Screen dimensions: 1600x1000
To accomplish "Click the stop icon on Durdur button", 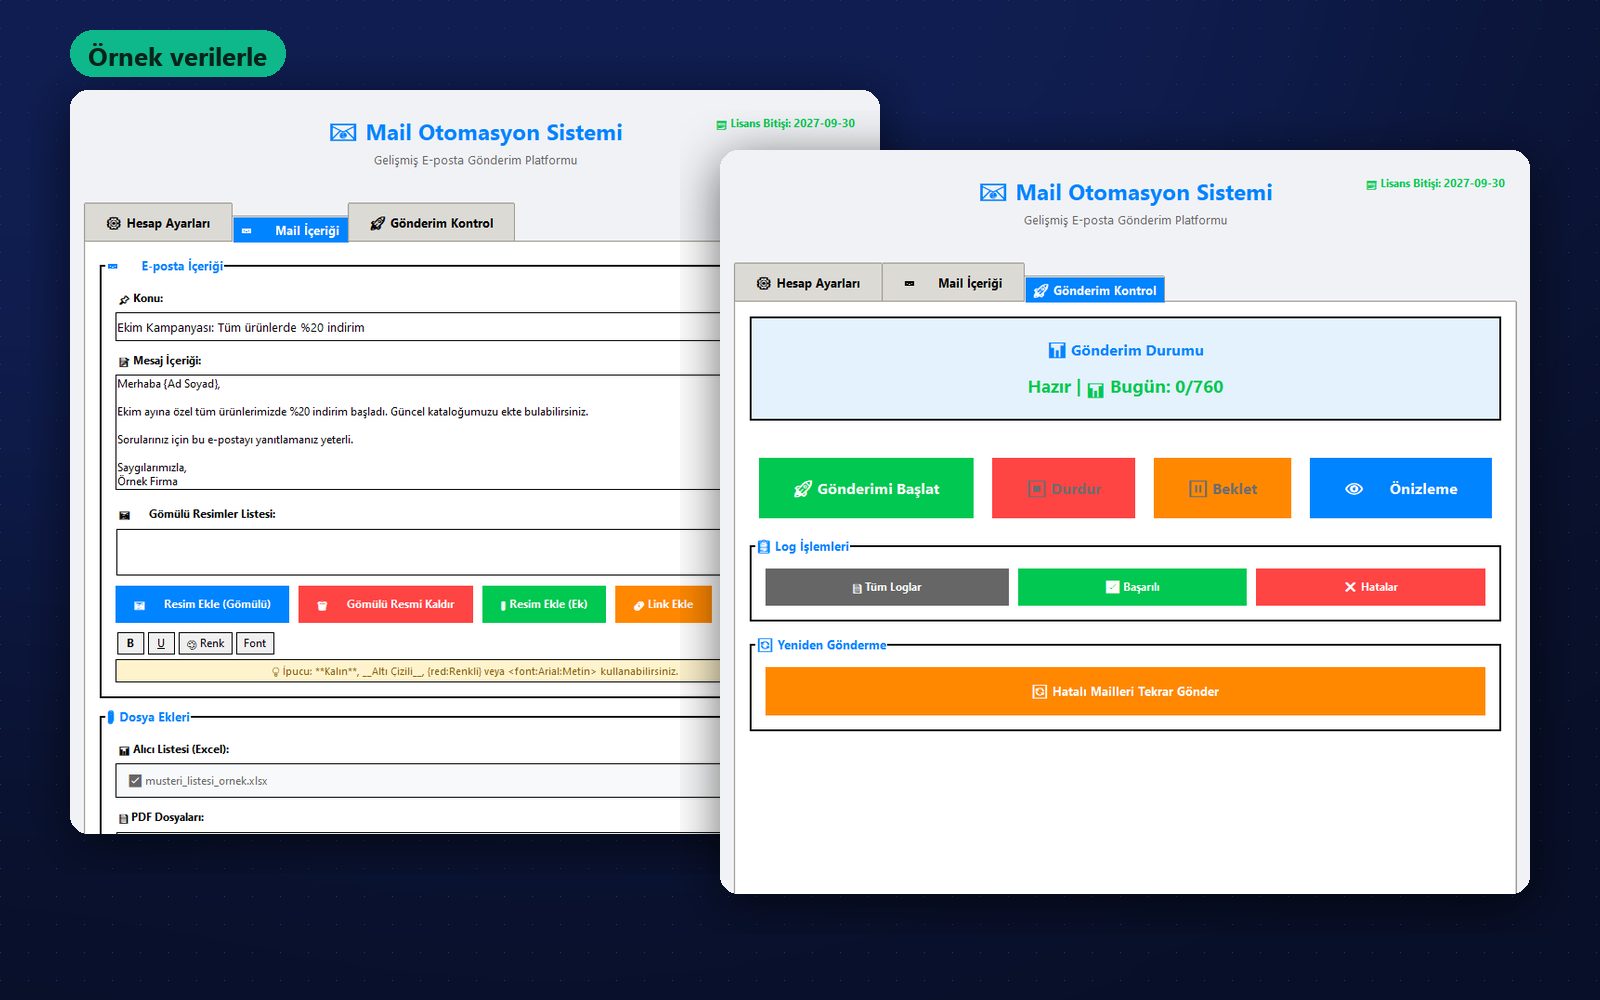I will [1037, 489].
